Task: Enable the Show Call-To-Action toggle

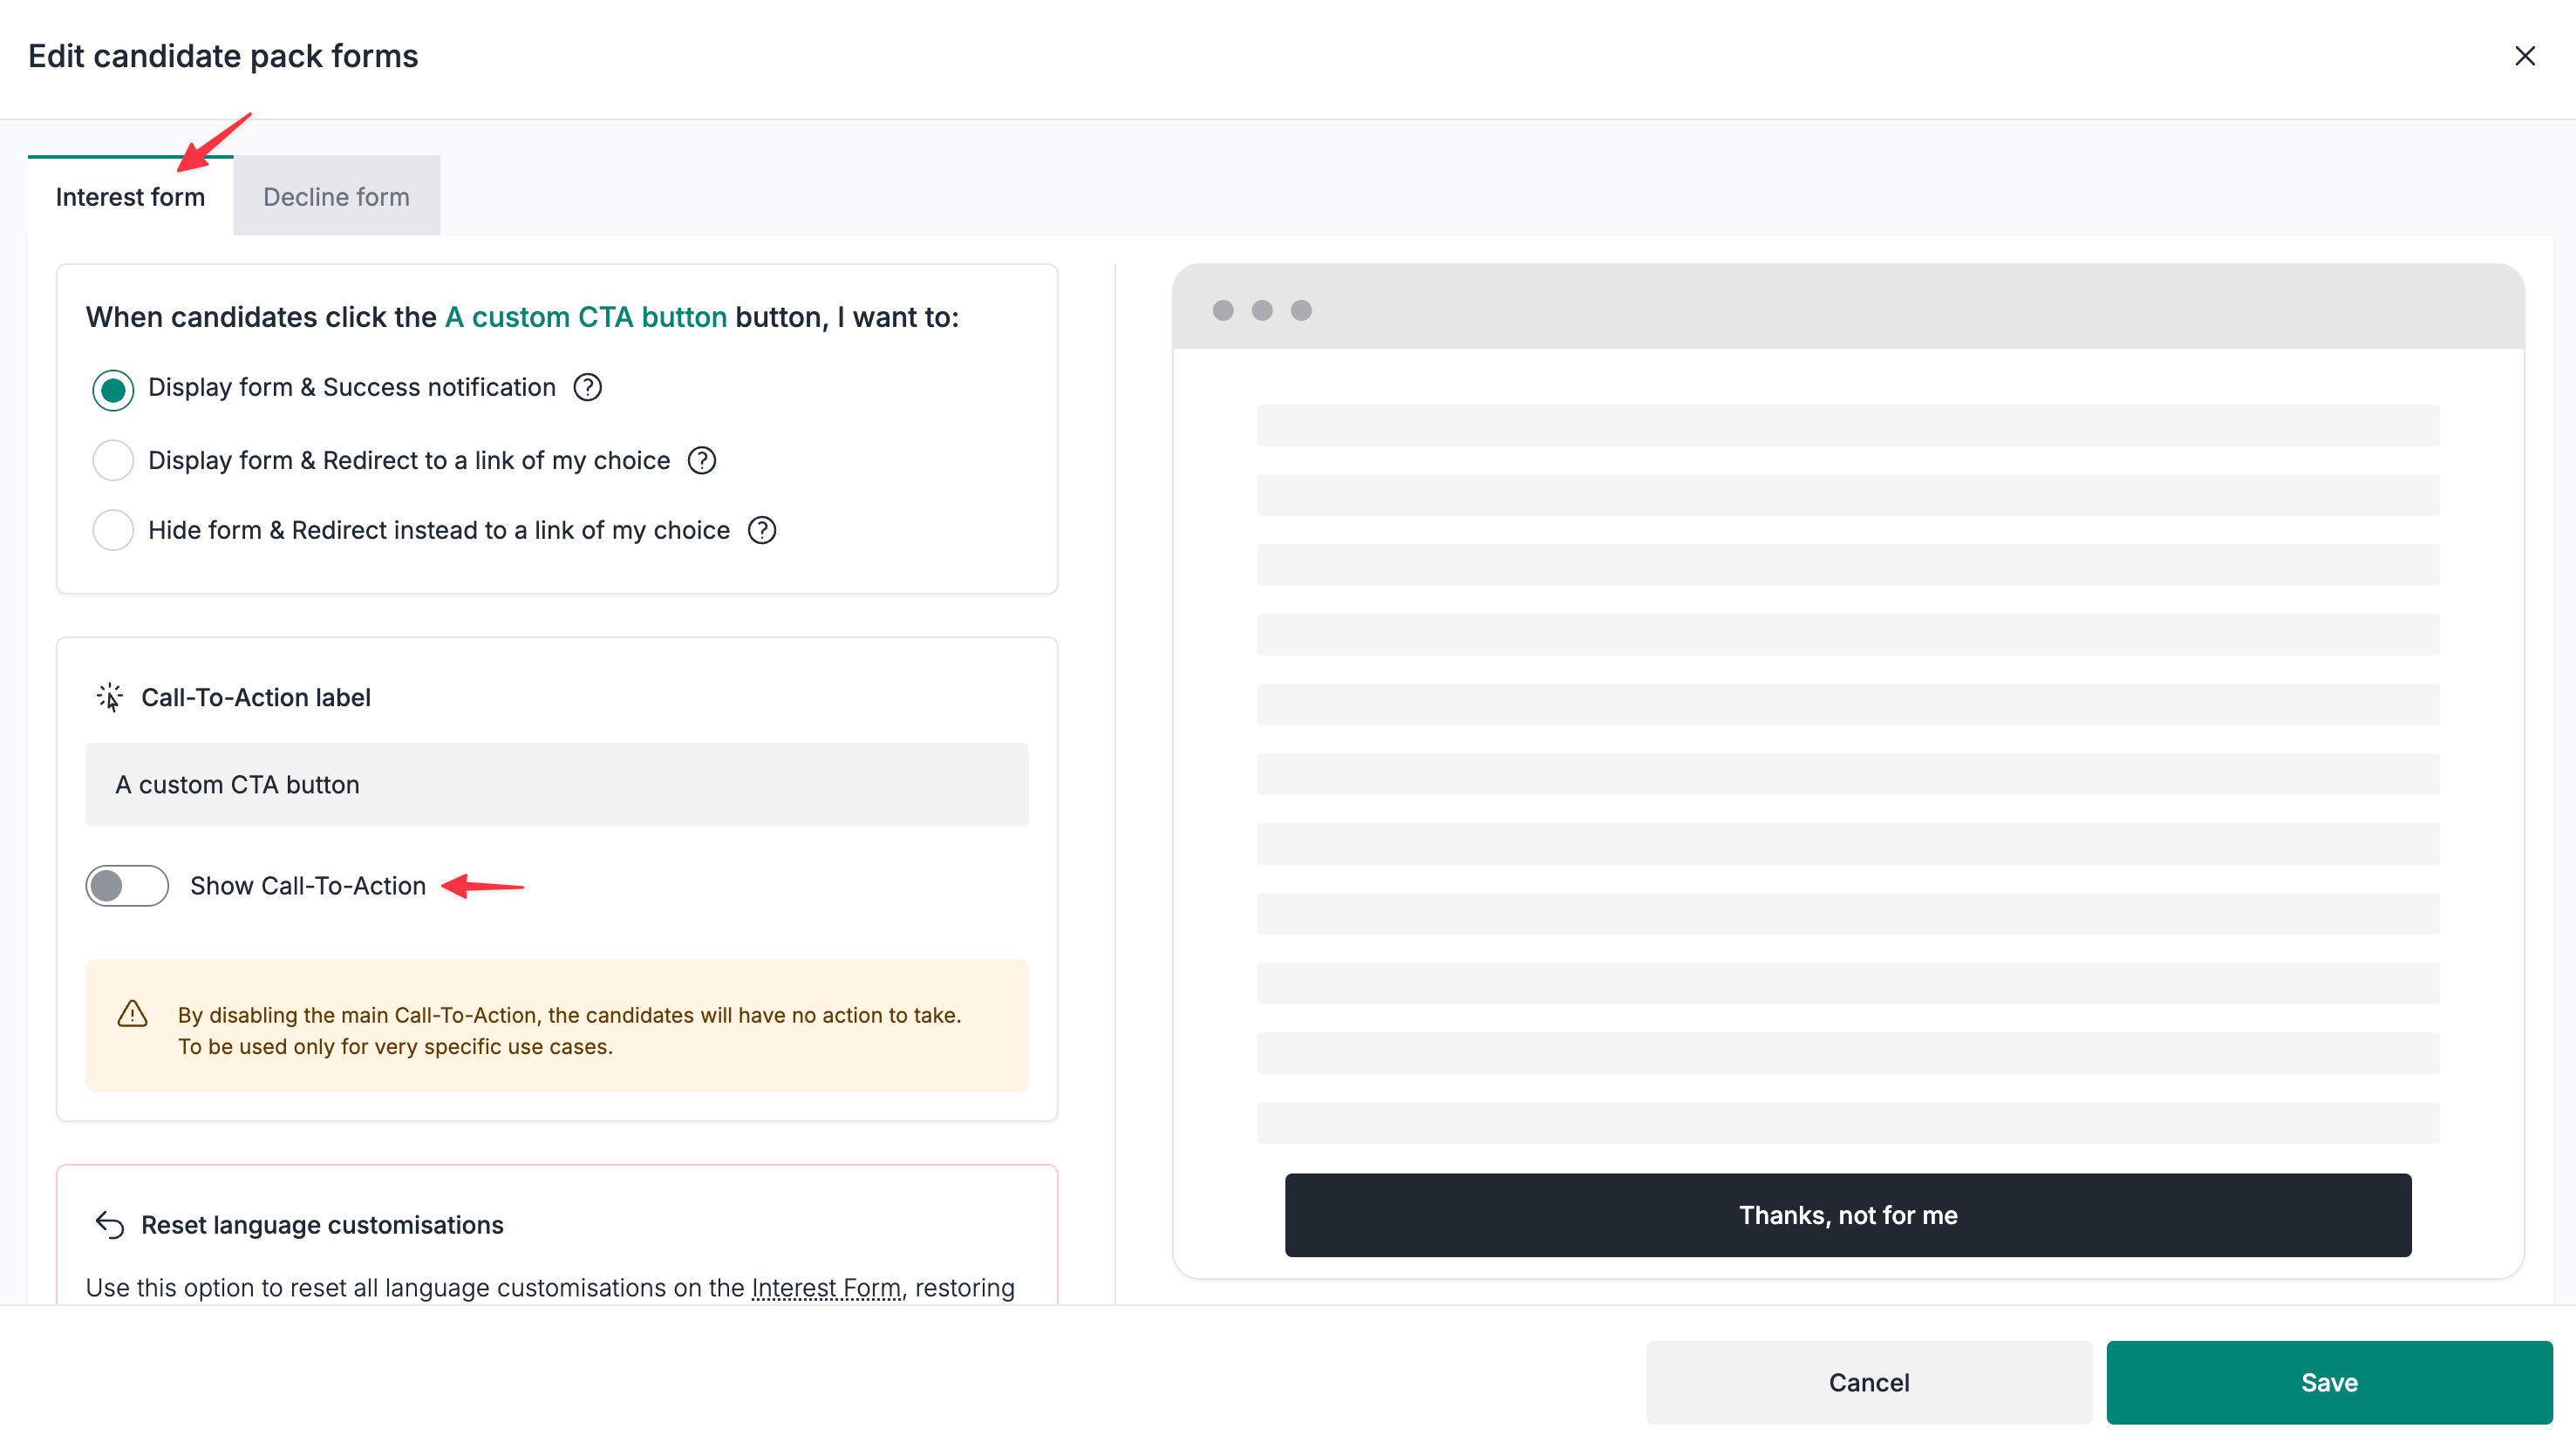Action: (x=127, y=885)
